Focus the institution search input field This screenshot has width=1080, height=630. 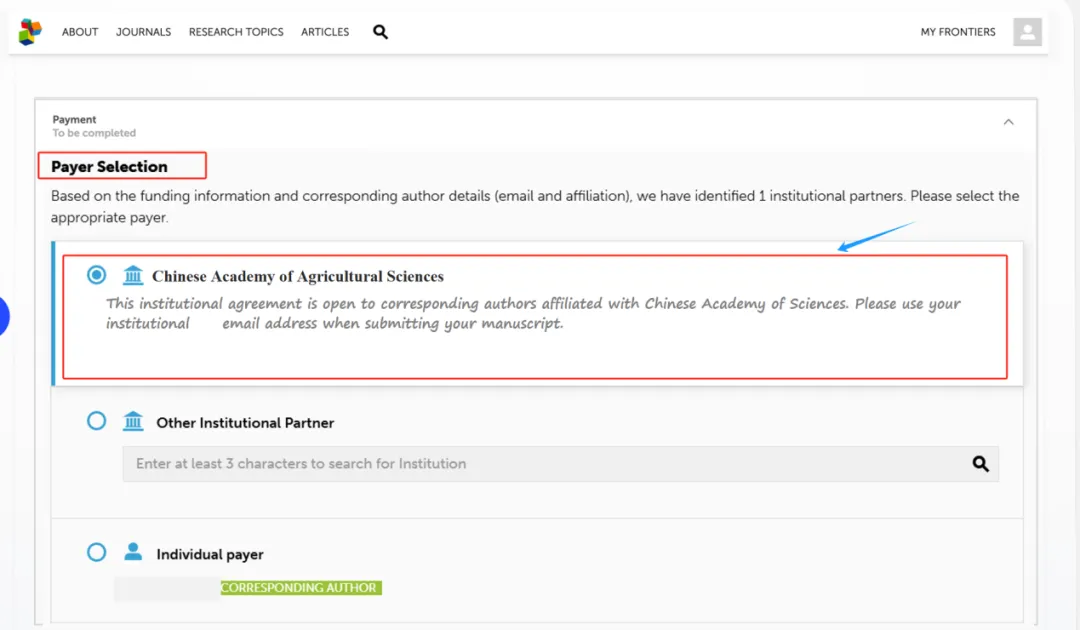(540, 464)
